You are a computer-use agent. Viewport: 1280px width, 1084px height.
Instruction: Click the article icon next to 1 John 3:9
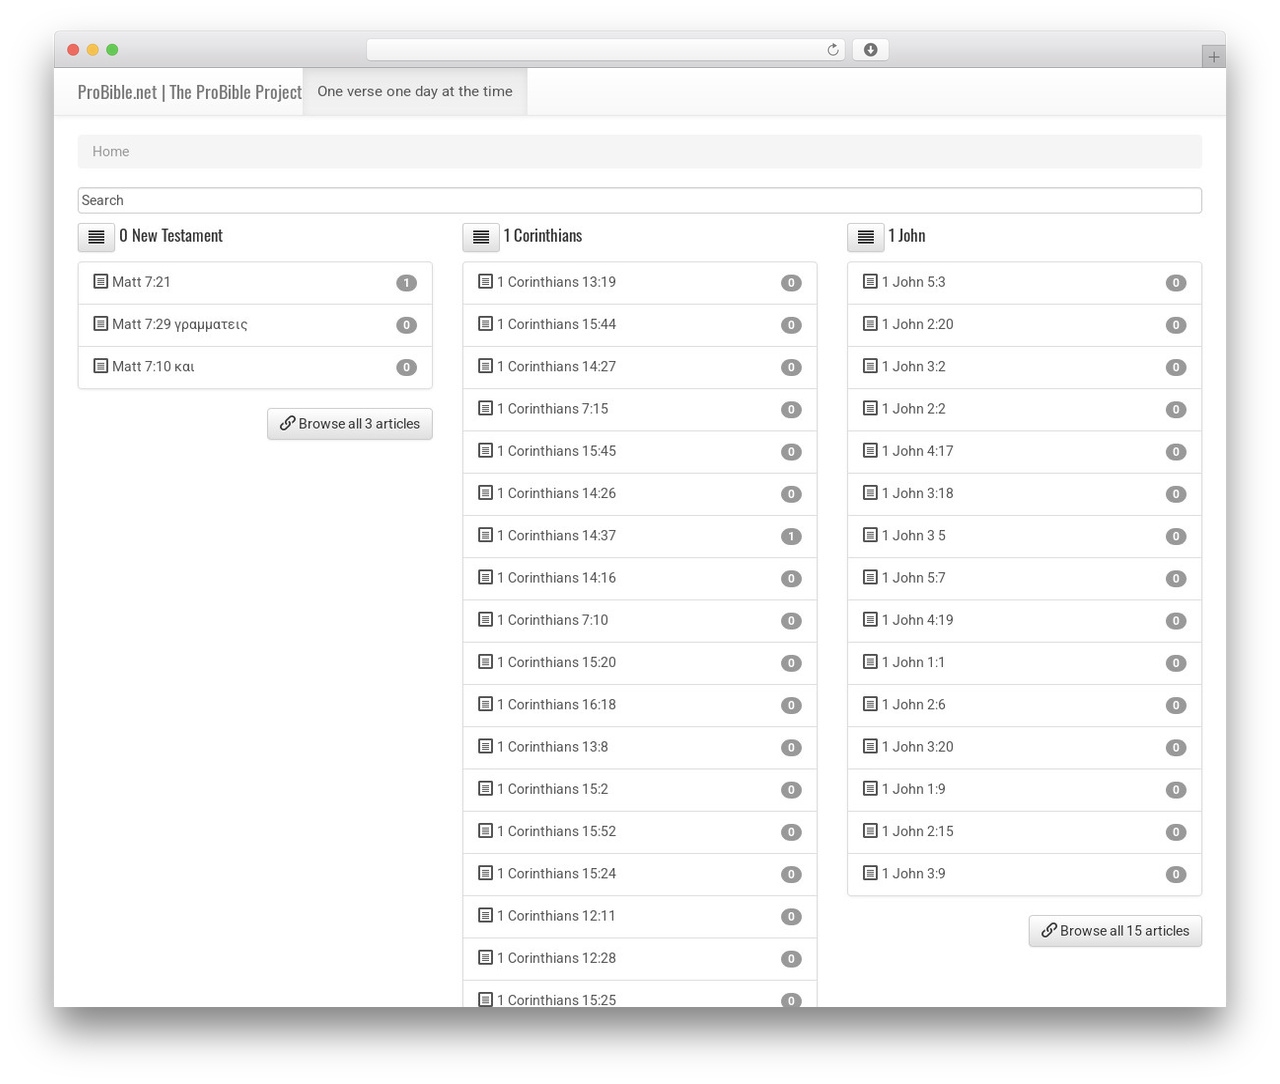[x=870, y=873]
